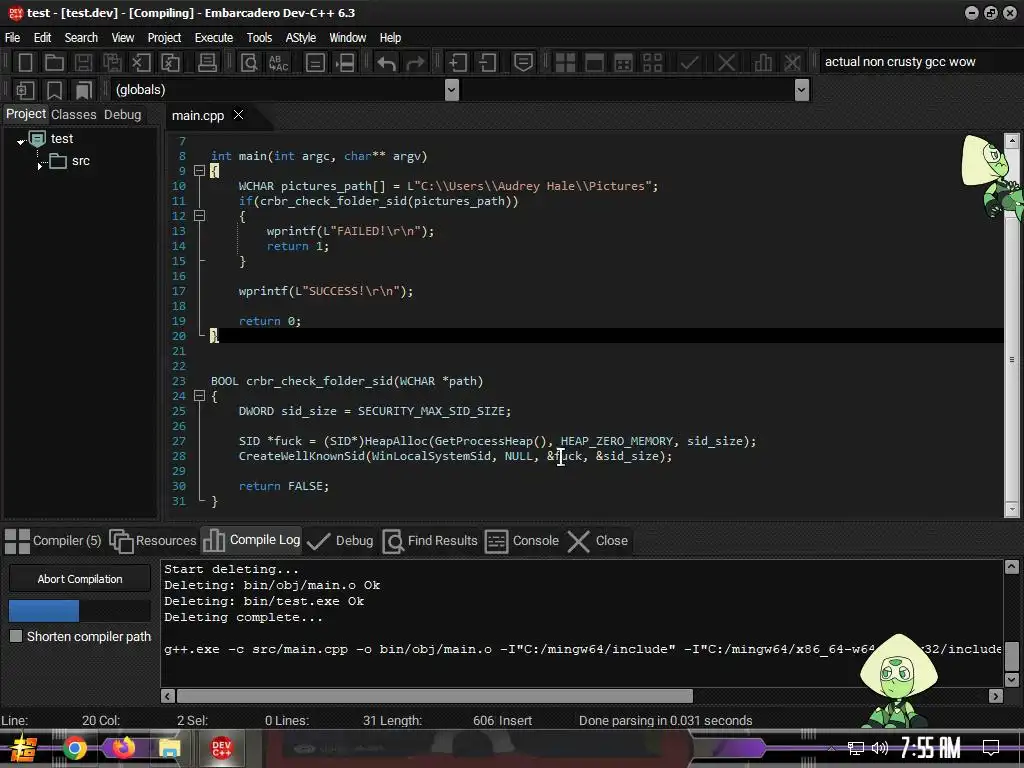Enable Shorten compiler path checkbox
Screen dimensions: 1024x768
point(16,636)
